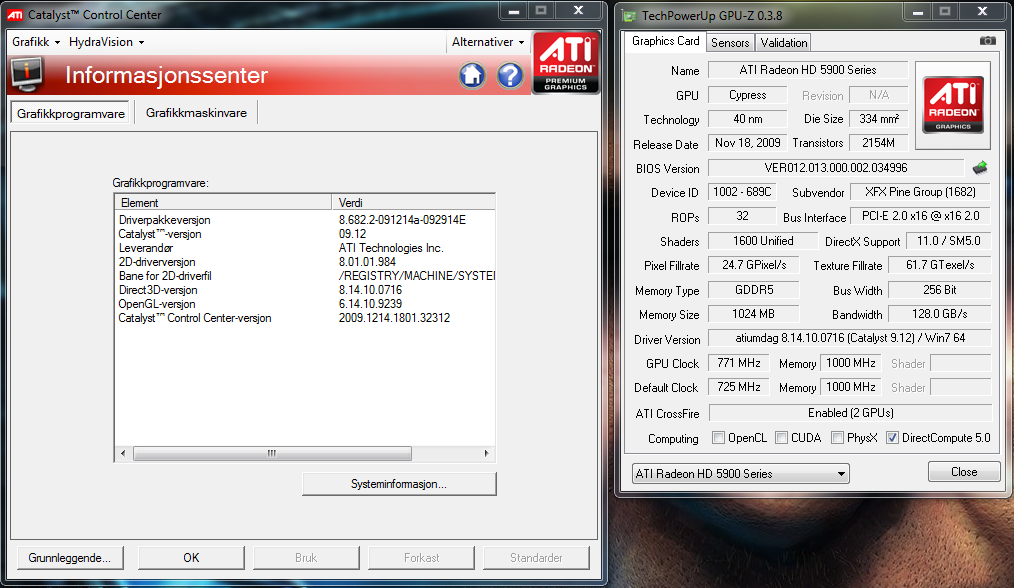Click the Release Date Nov 18, 2009 field
The image size is (1014, 588).
point(748,143)
